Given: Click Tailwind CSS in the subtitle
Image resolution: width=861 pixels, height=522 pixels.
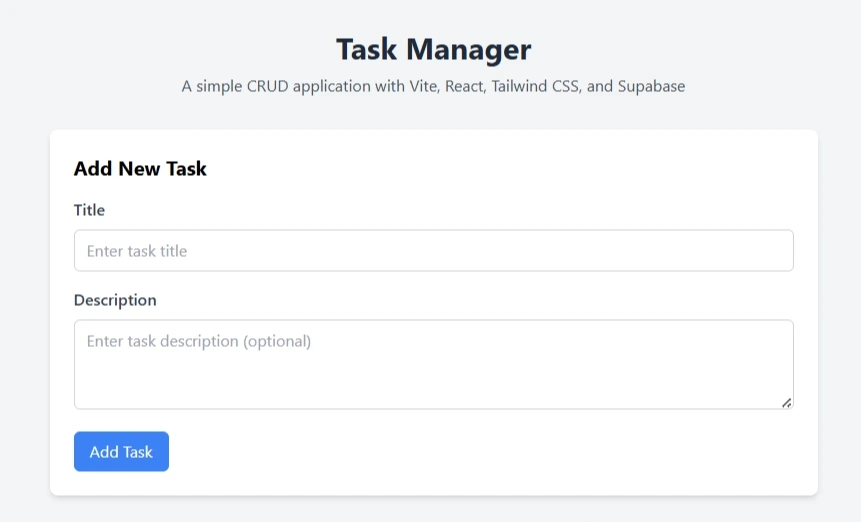Looking at the screenshot, I should (537, 86).
